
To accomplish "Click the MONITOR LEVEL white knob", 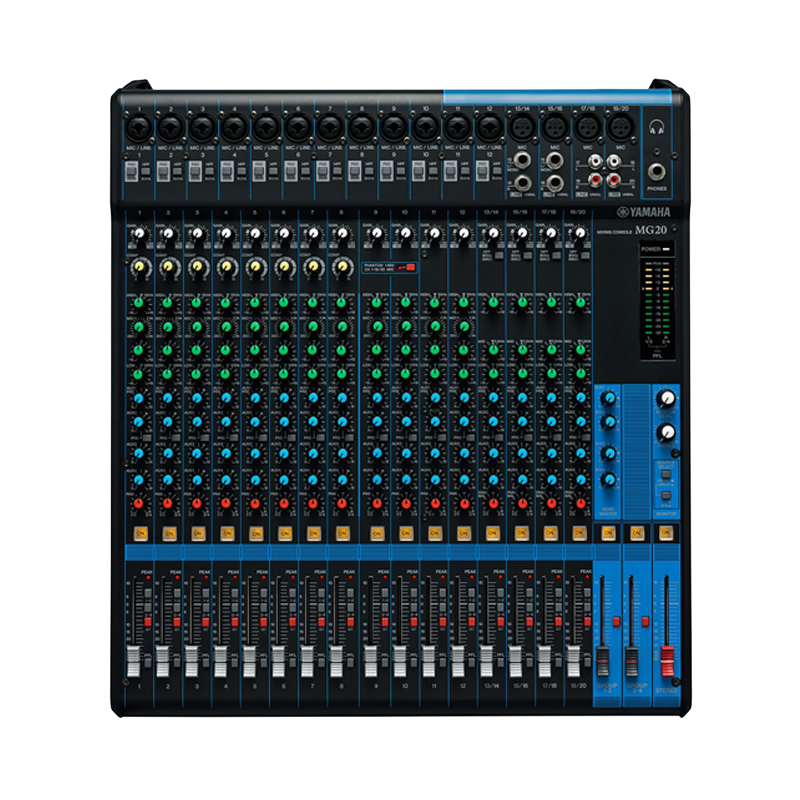I will pyautogui.click(x=666, y=399).
